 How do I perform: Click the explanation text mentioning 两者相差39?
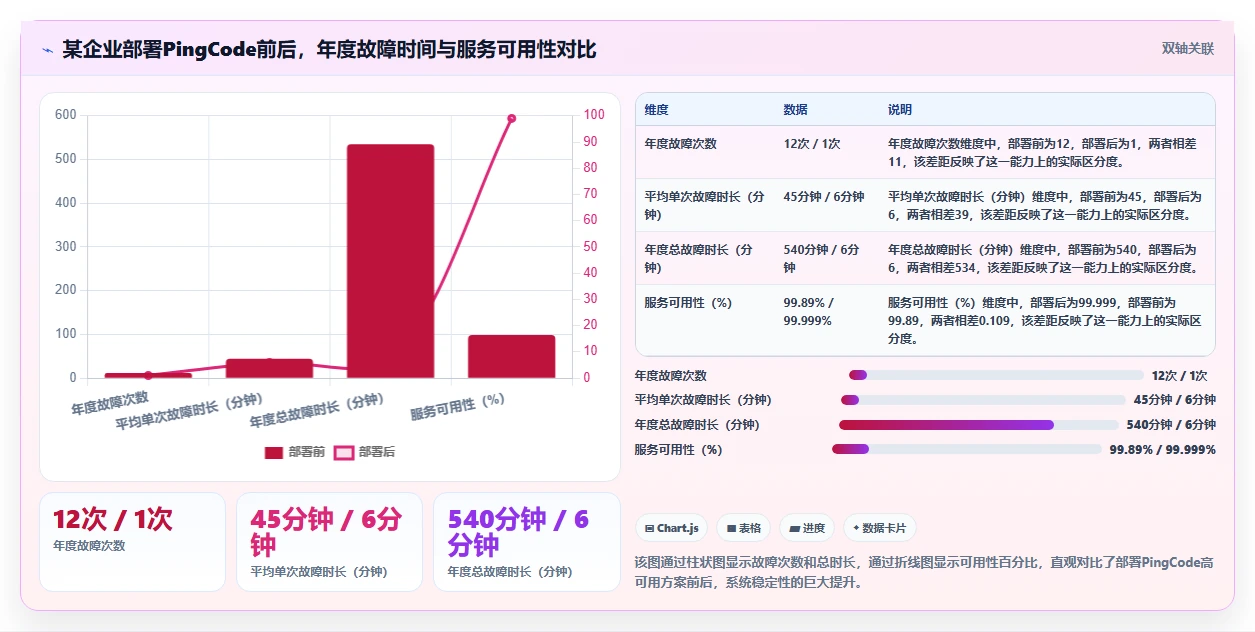click(1045, 205)
